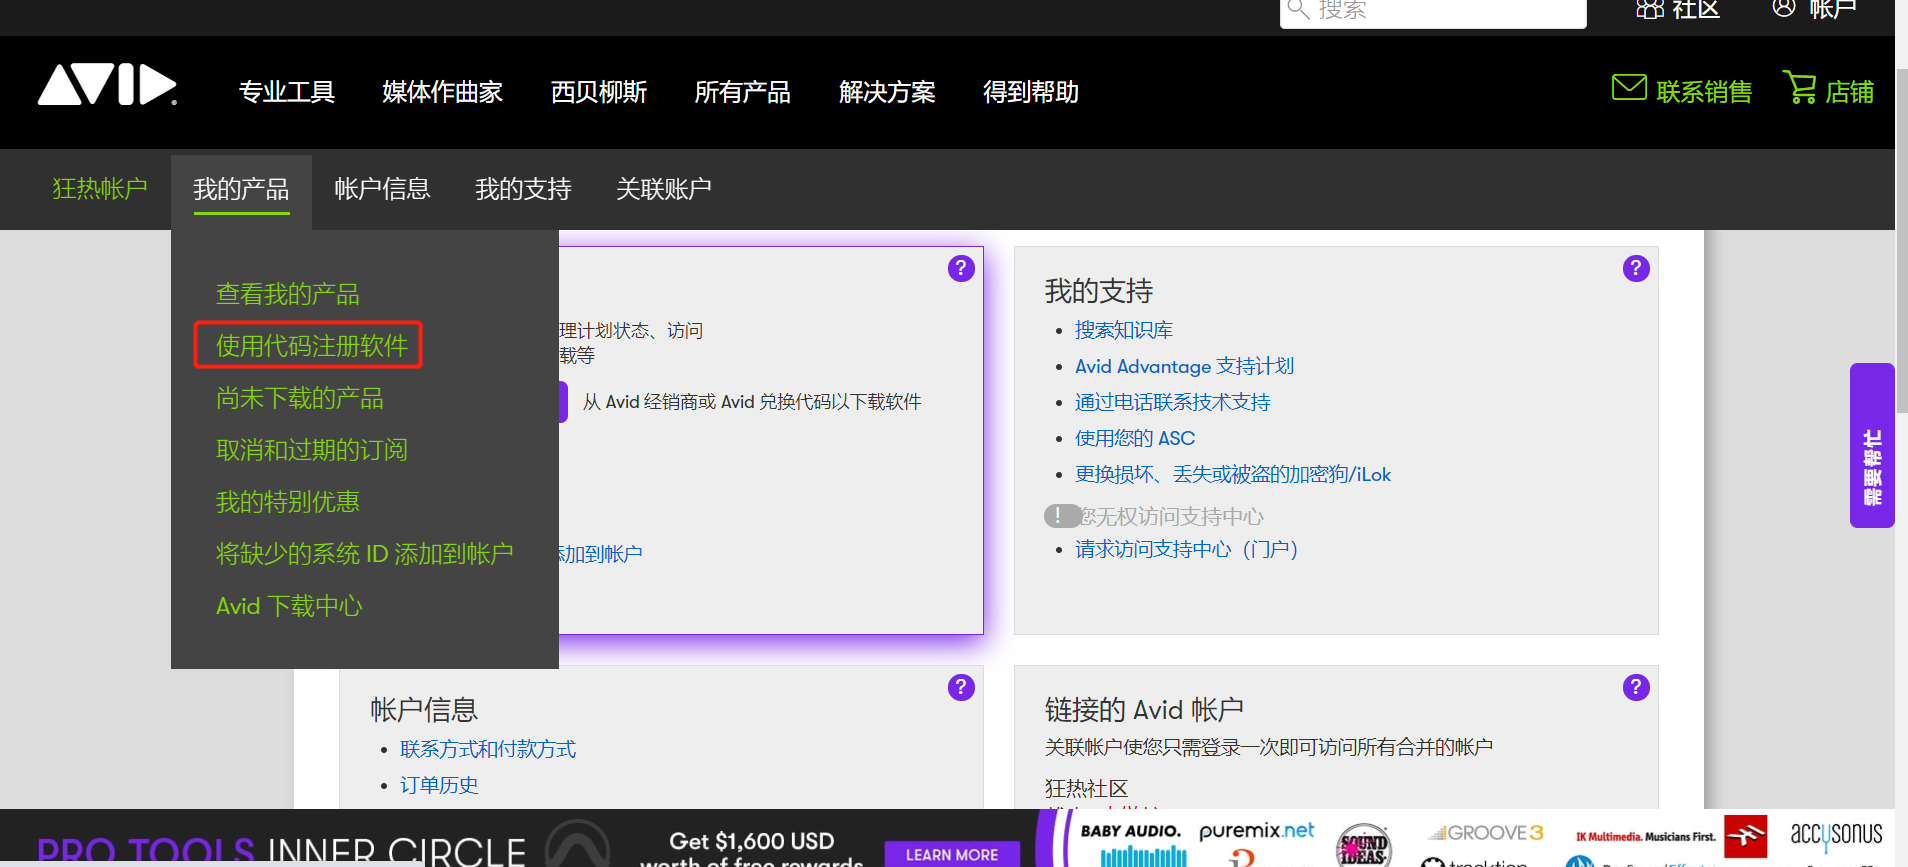This screenshot has width=1908, height=867.
Task: Select the 狂热帐户 tab
Action: pyautogui.click(x=100, y=188)
